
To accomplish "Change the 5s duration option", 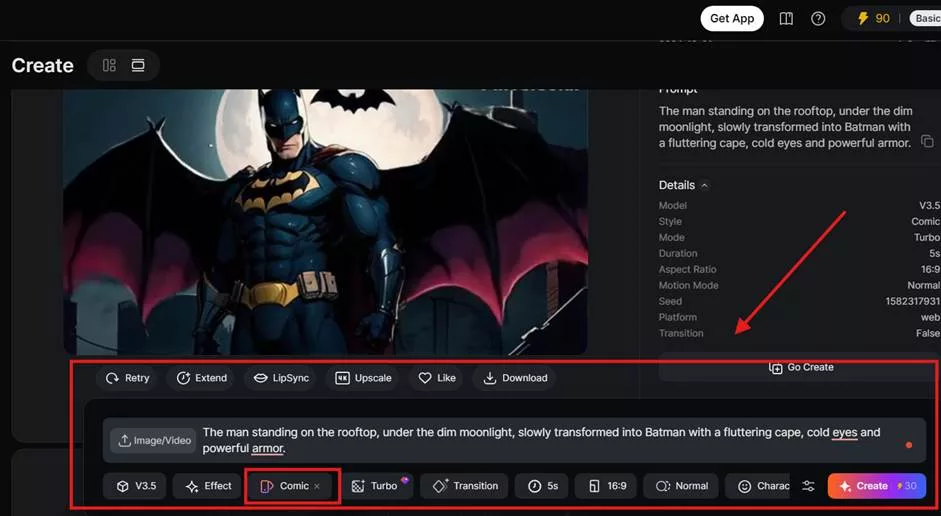I will click(x=543, y=486).
